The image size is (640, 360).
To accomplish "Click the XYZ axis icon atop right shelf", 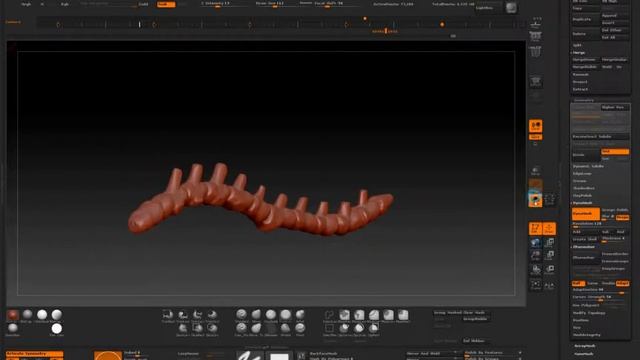I will coord(536,21).
